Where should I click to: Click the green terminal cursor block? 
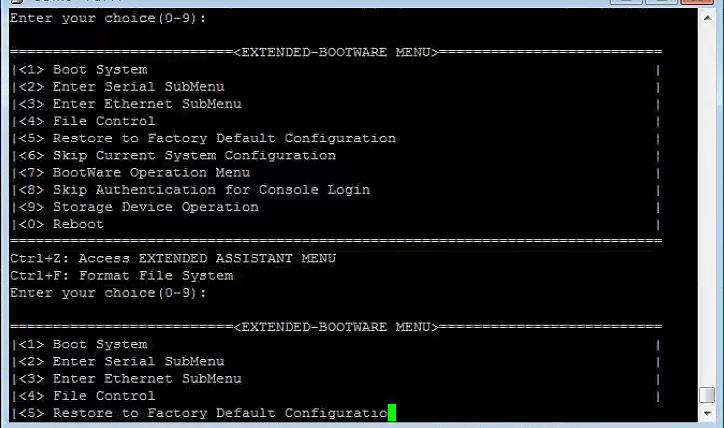click(392, 413)
